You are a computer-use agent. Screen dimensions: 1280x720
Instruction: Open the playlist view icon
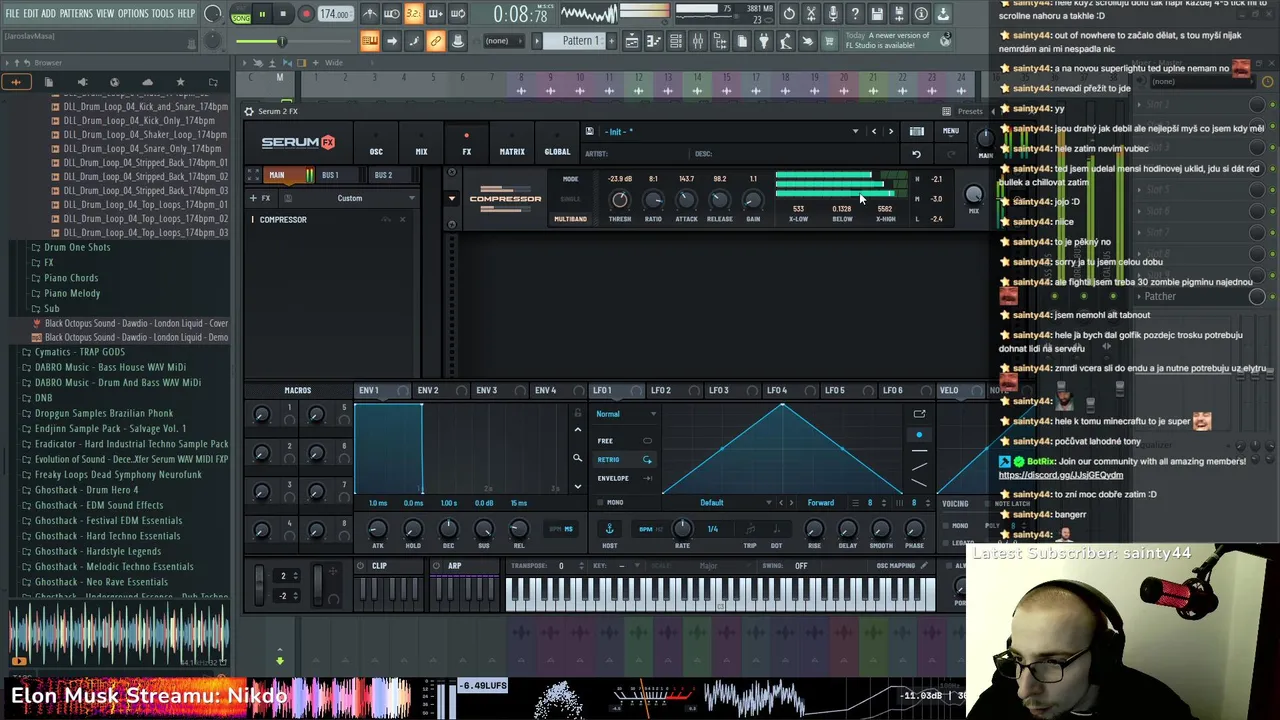(x=632, y=41)
